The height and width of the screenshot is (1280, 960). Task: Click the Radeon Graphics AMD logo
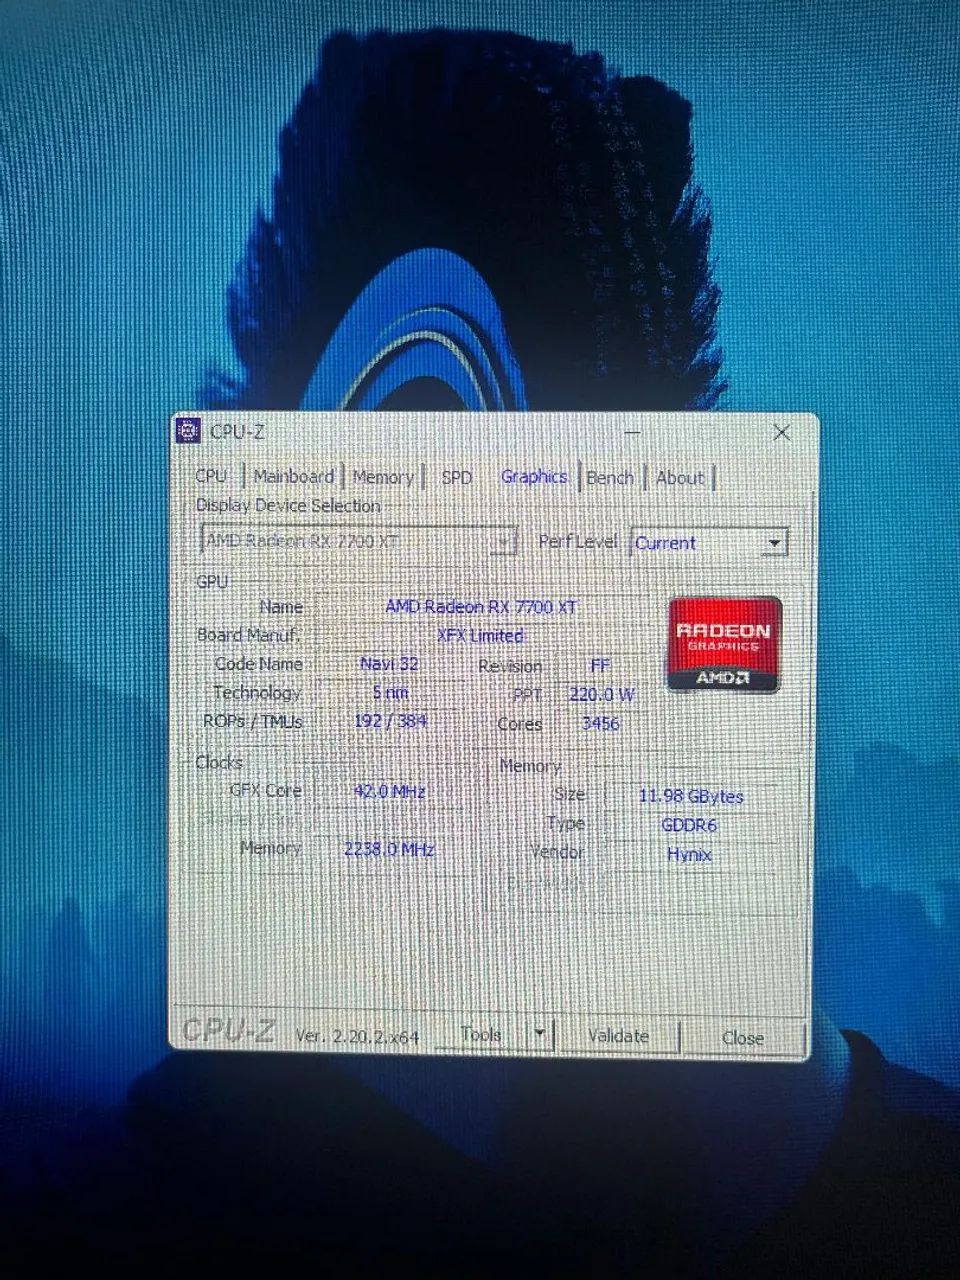tap(725, 645)
